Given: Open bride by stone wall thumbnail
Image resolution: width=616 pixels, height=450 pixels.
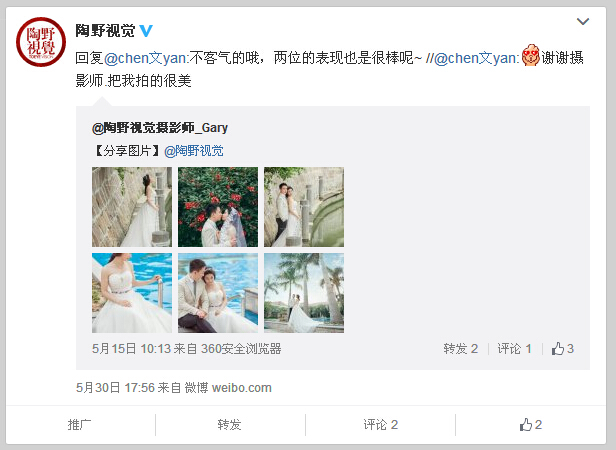Looking at the screenshot, I should [132, 207].
